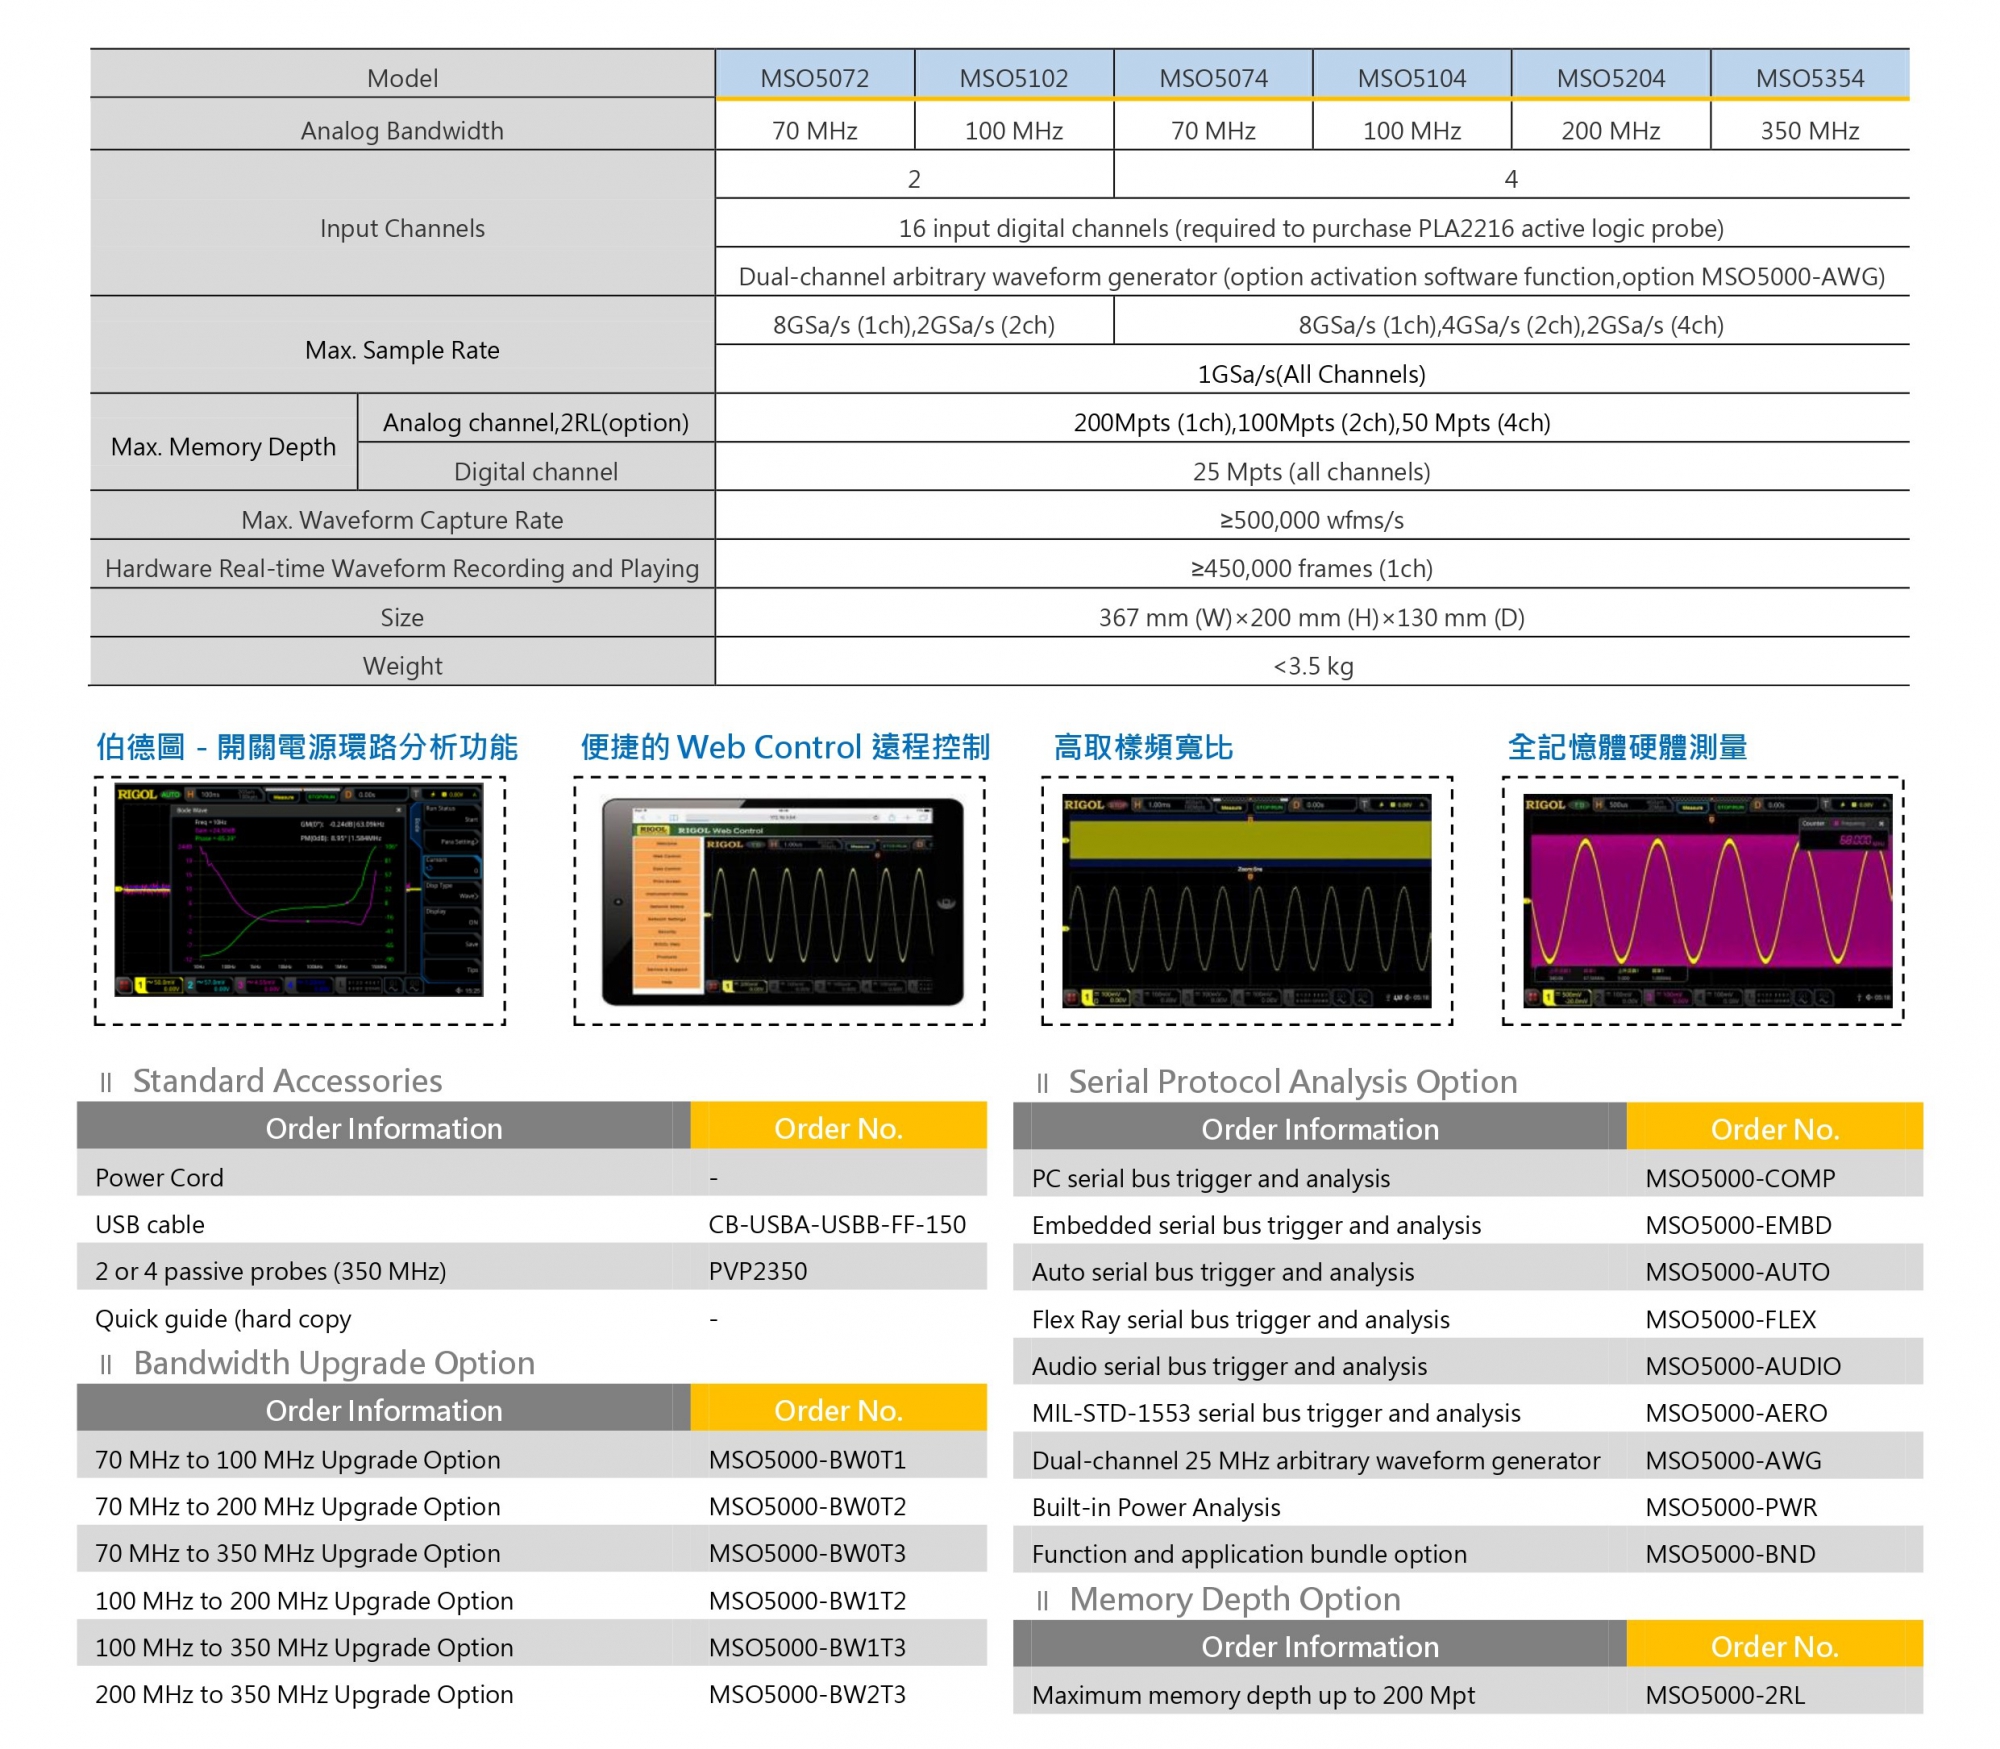Click the MSO5000-BW0T3 order number
Image resolution: width=2000 pixels, height=1749 pixels.
[807, 1553]
